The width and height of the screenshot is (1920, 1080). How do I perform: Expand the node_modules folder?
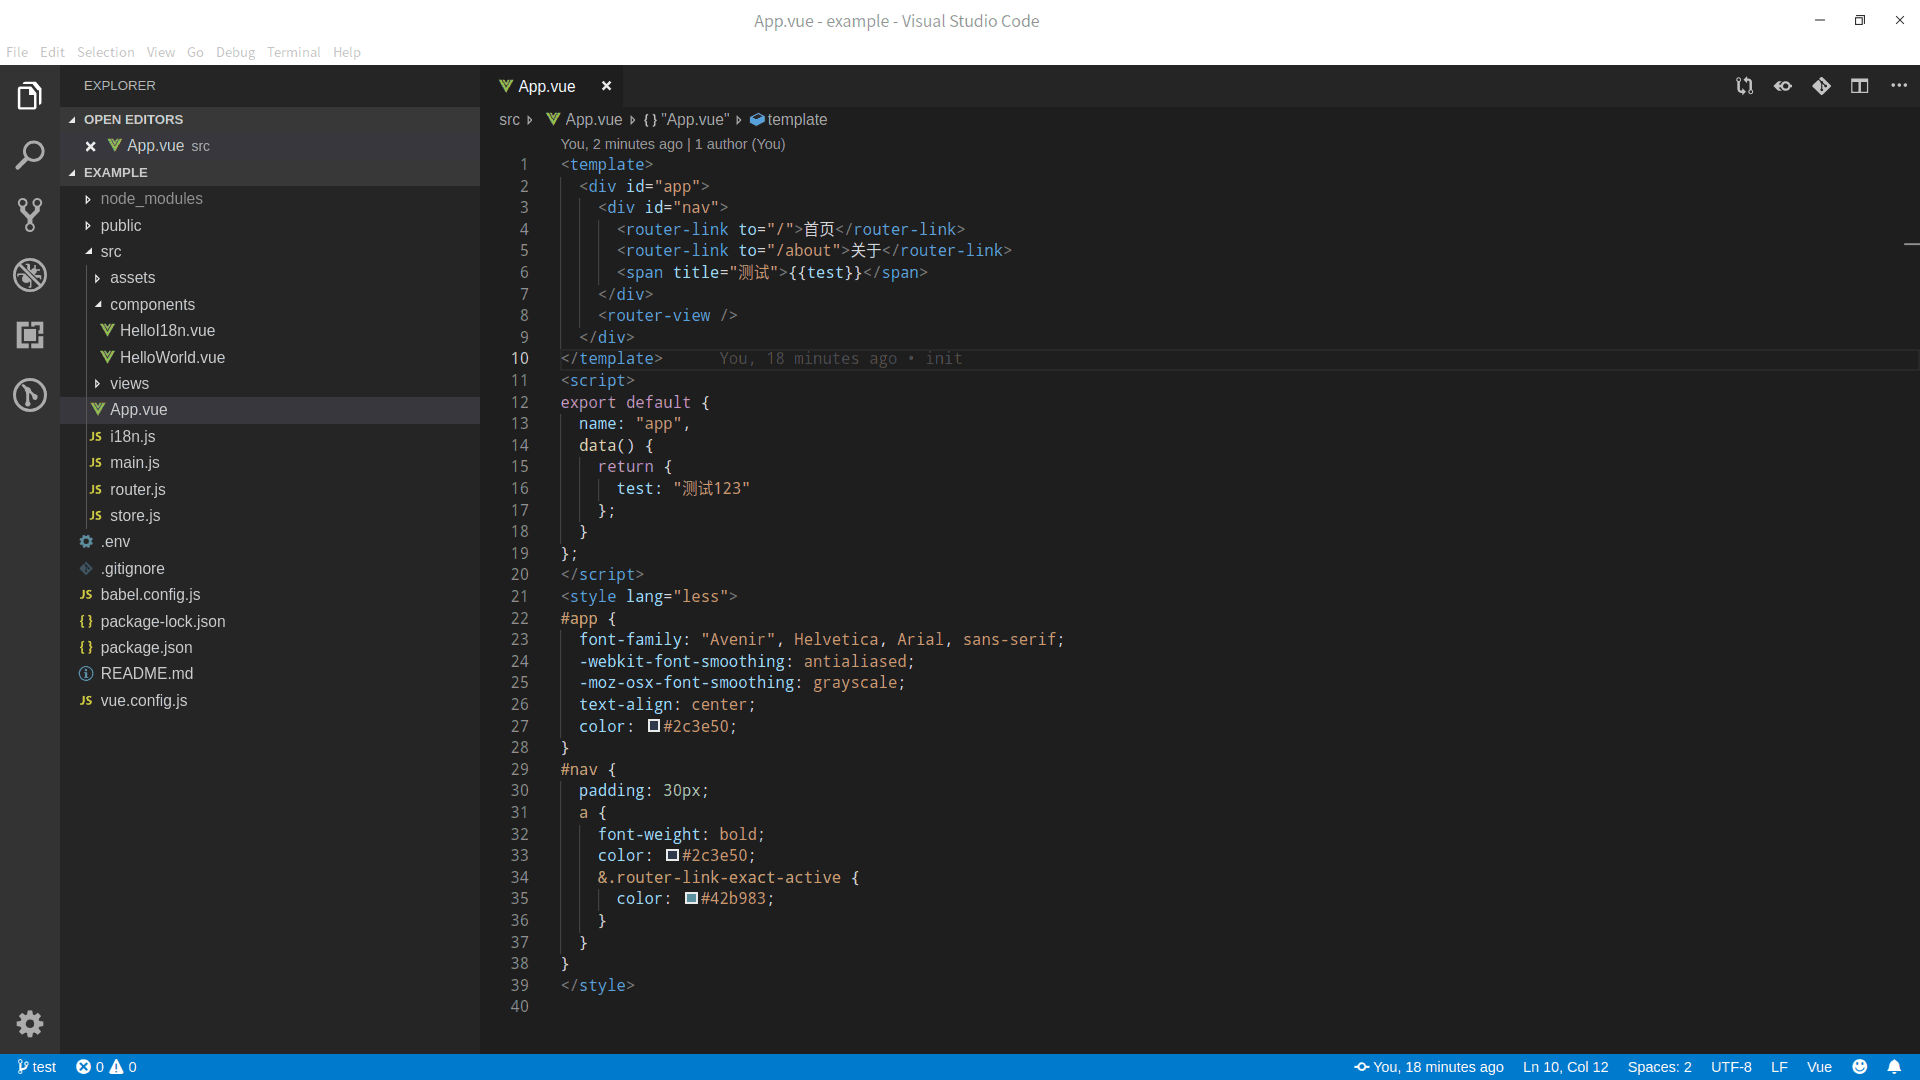151,199
